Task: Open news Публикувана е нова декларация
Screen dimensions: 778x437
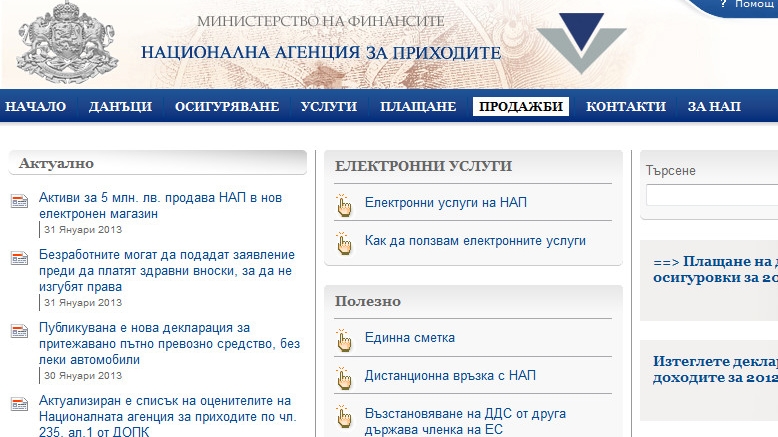Action: pyautogui.click(x=169, y=343)
